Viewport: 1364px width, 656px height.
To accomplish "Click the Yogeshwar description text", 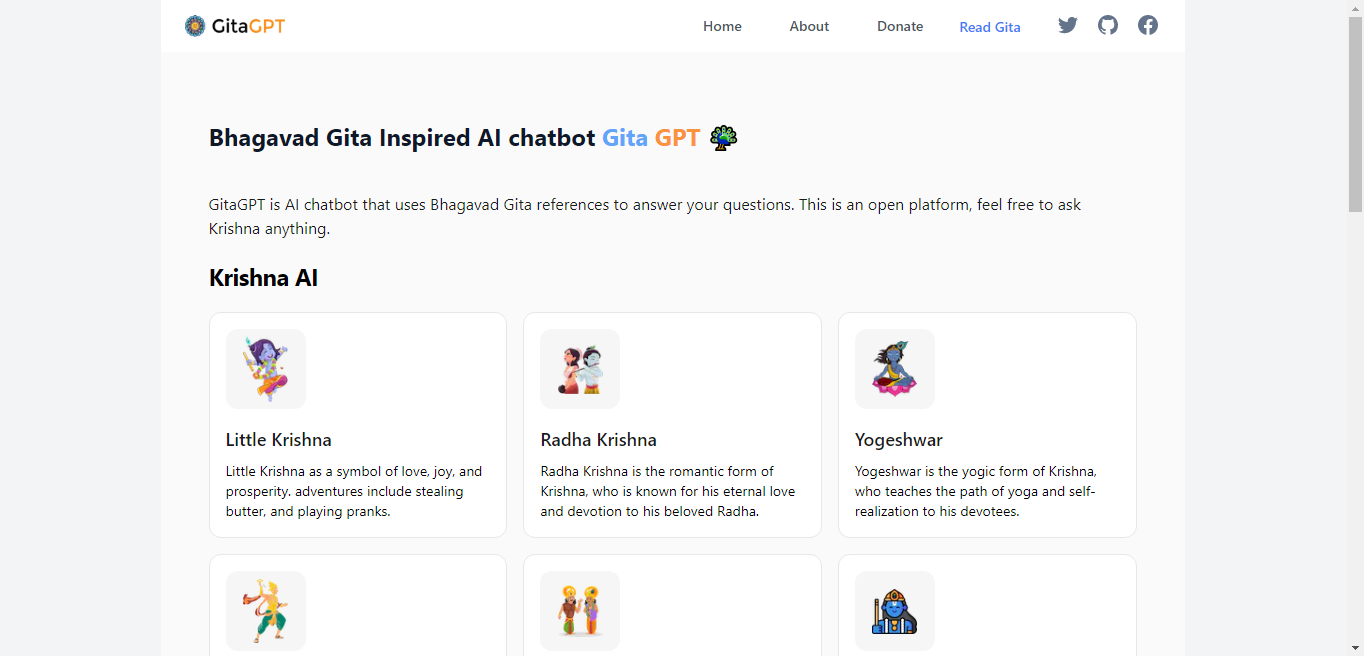I will coord(976,491).
